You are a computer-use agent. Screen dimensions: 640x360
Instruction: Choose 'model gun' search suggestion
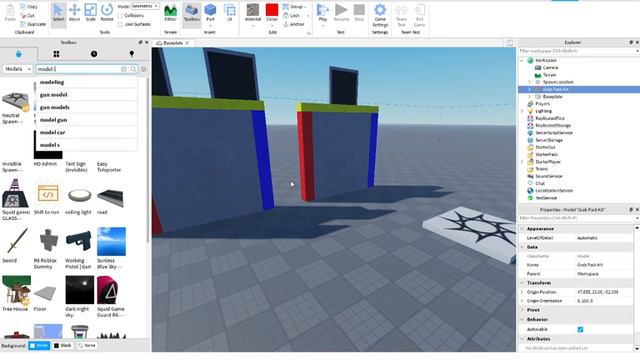87,120
